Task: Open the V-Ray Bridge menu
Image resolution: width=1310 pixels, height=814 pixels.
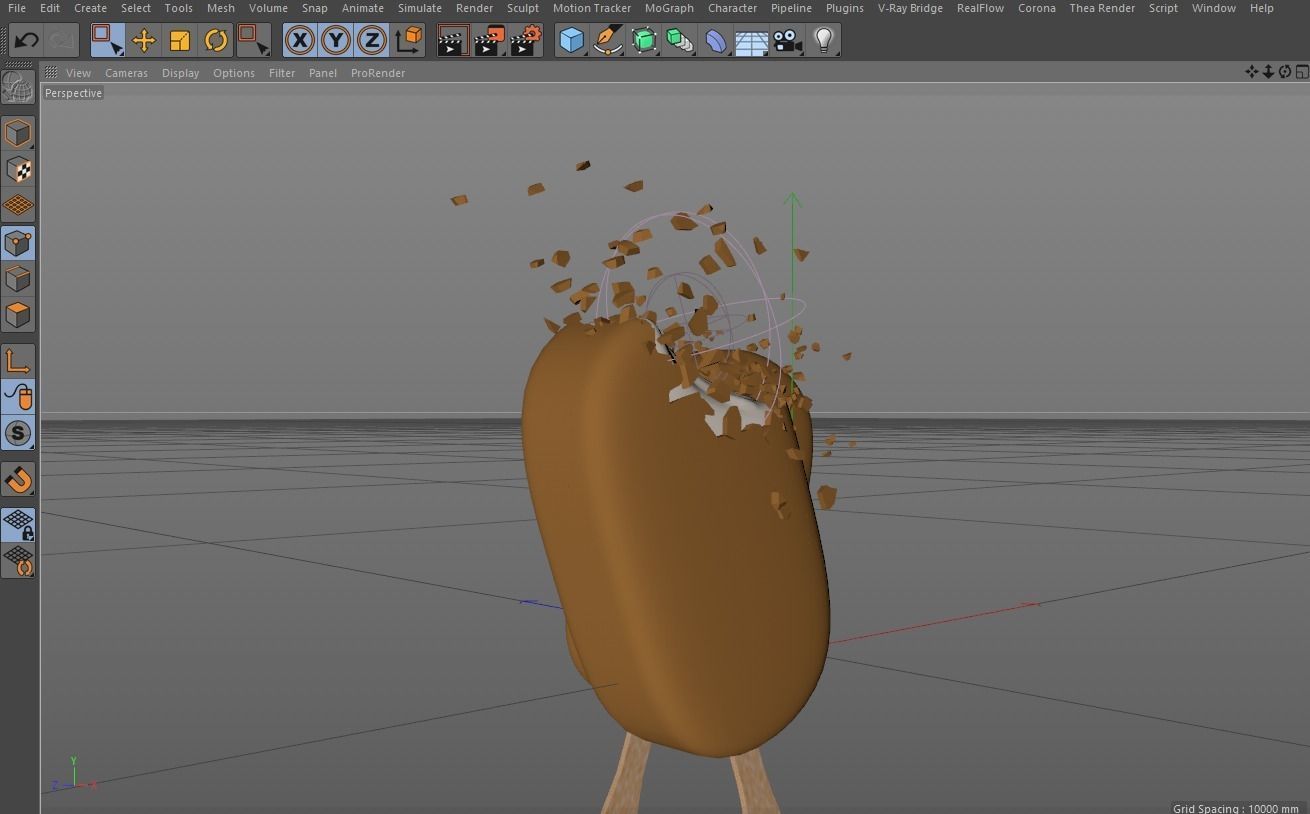Action: coord(910,8)
